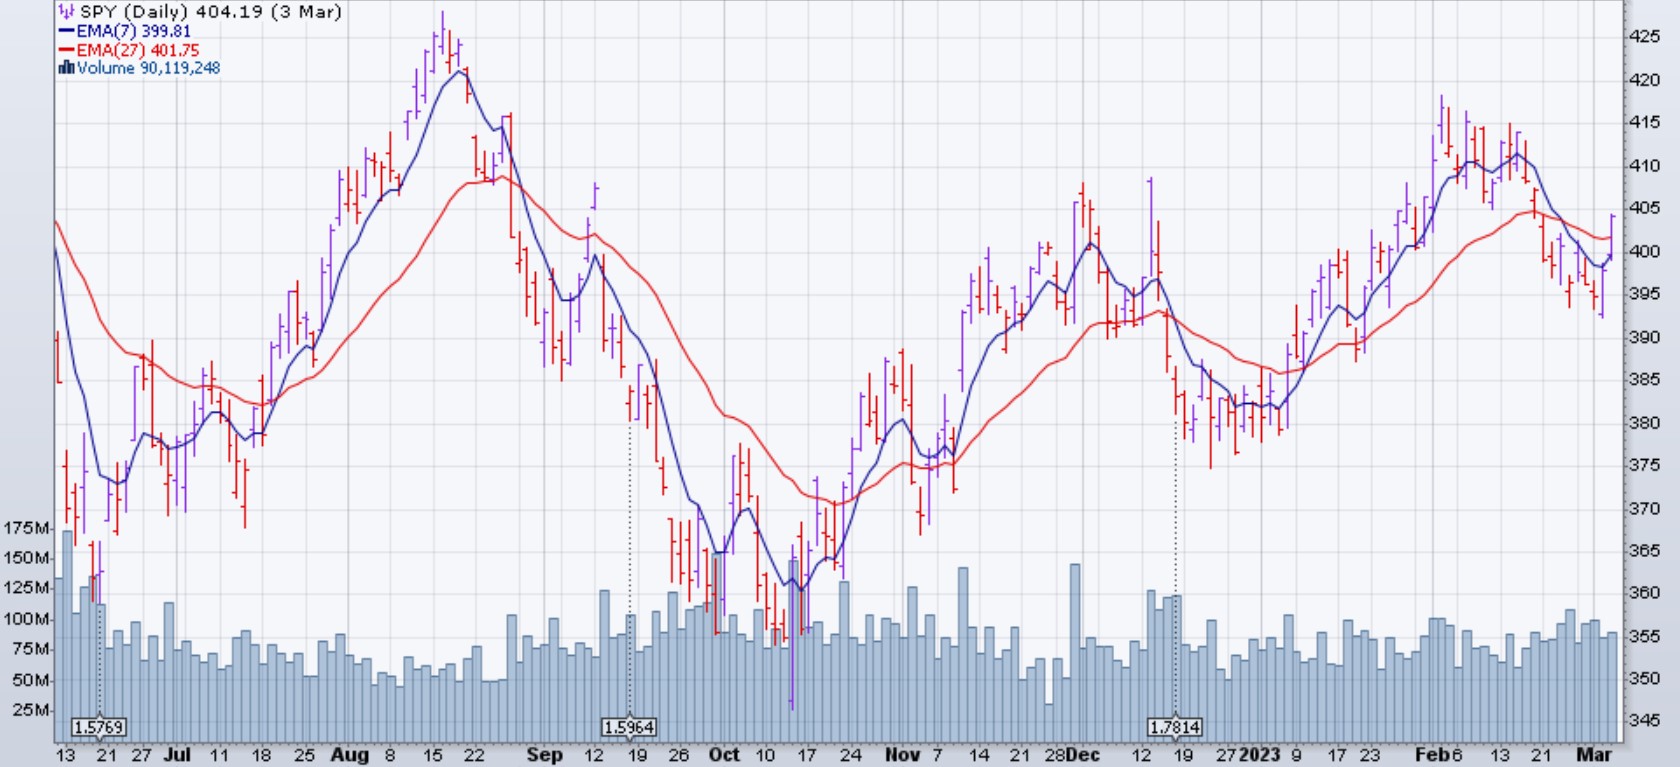Click the EMA(7) 399.81 legend label

tap(133, 31)
